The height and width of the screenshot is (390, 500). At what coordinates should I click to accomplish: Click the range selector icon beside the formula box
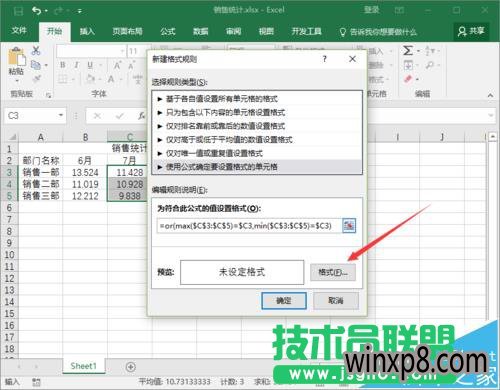(x=349, y=226)
